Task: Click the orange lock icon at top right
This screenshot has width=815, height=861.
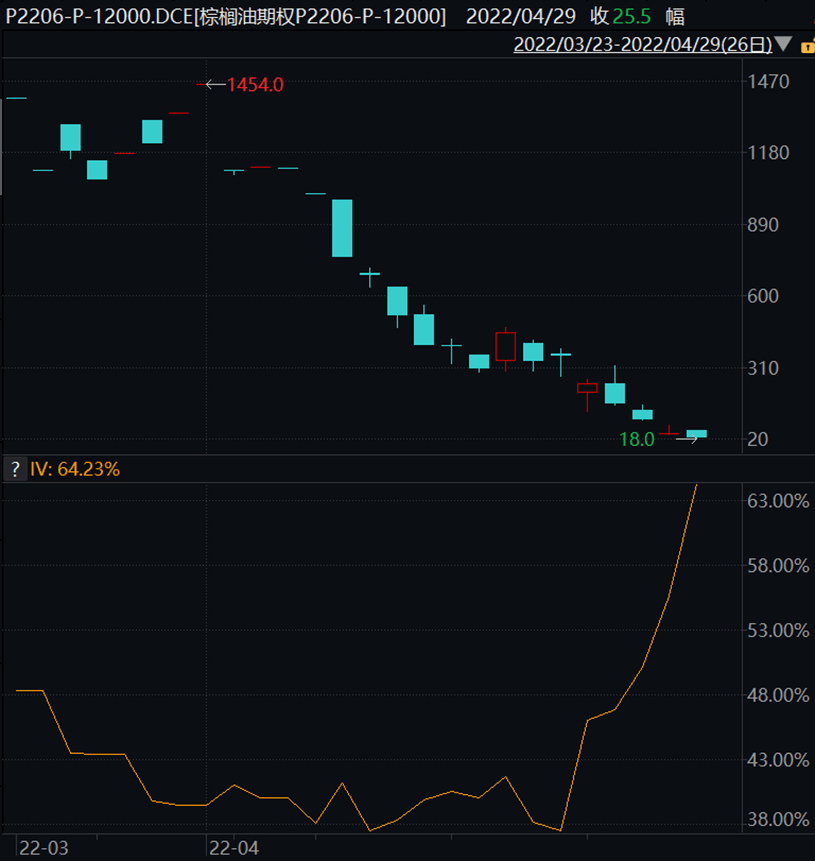Action: 808,46
